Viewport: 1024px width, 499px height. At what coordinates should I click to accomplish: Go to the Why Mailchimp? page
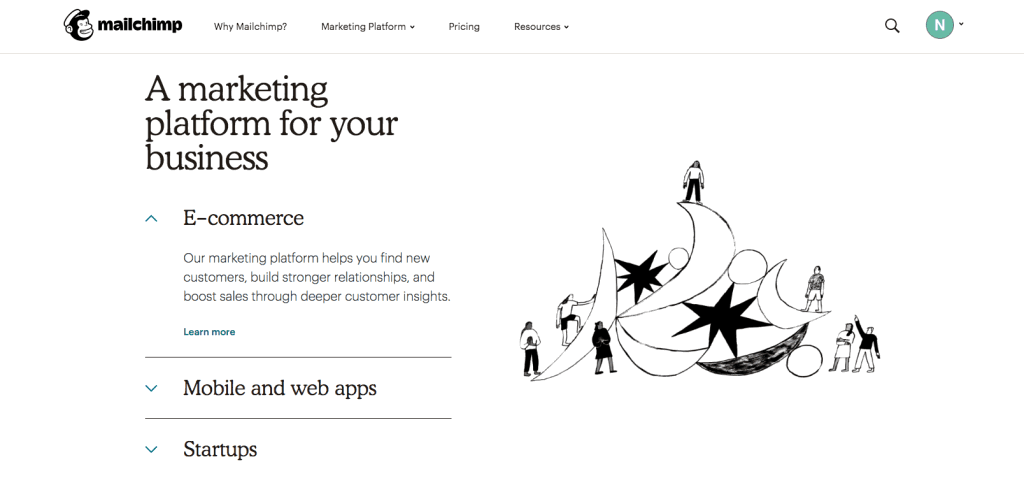coord(250,27)
